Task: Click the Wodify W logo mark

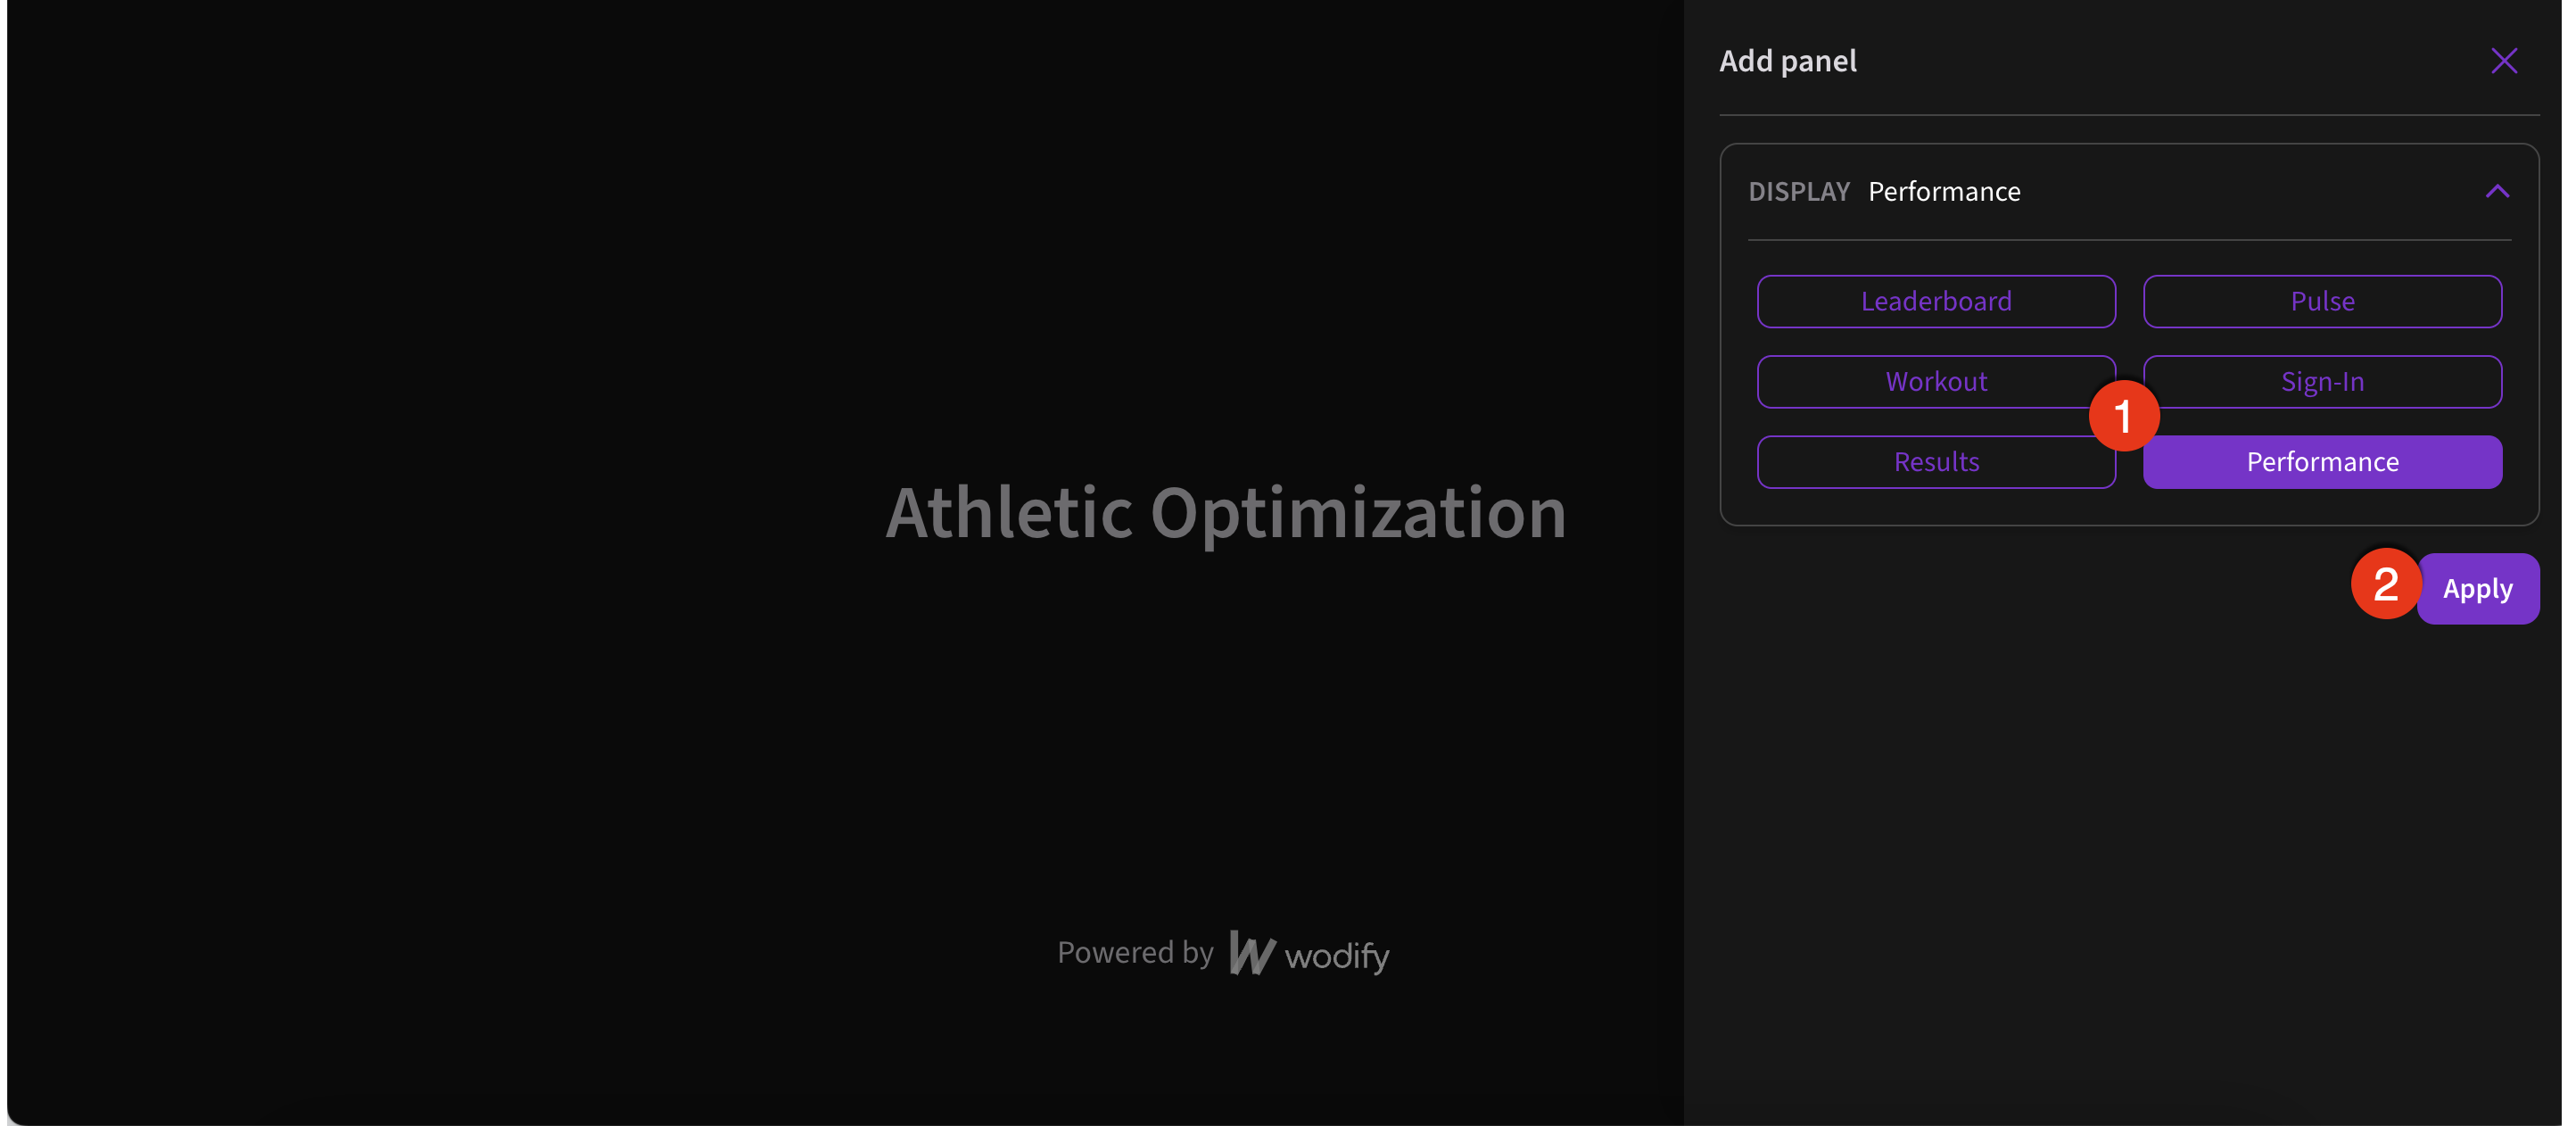Action: coord(1251,953)
